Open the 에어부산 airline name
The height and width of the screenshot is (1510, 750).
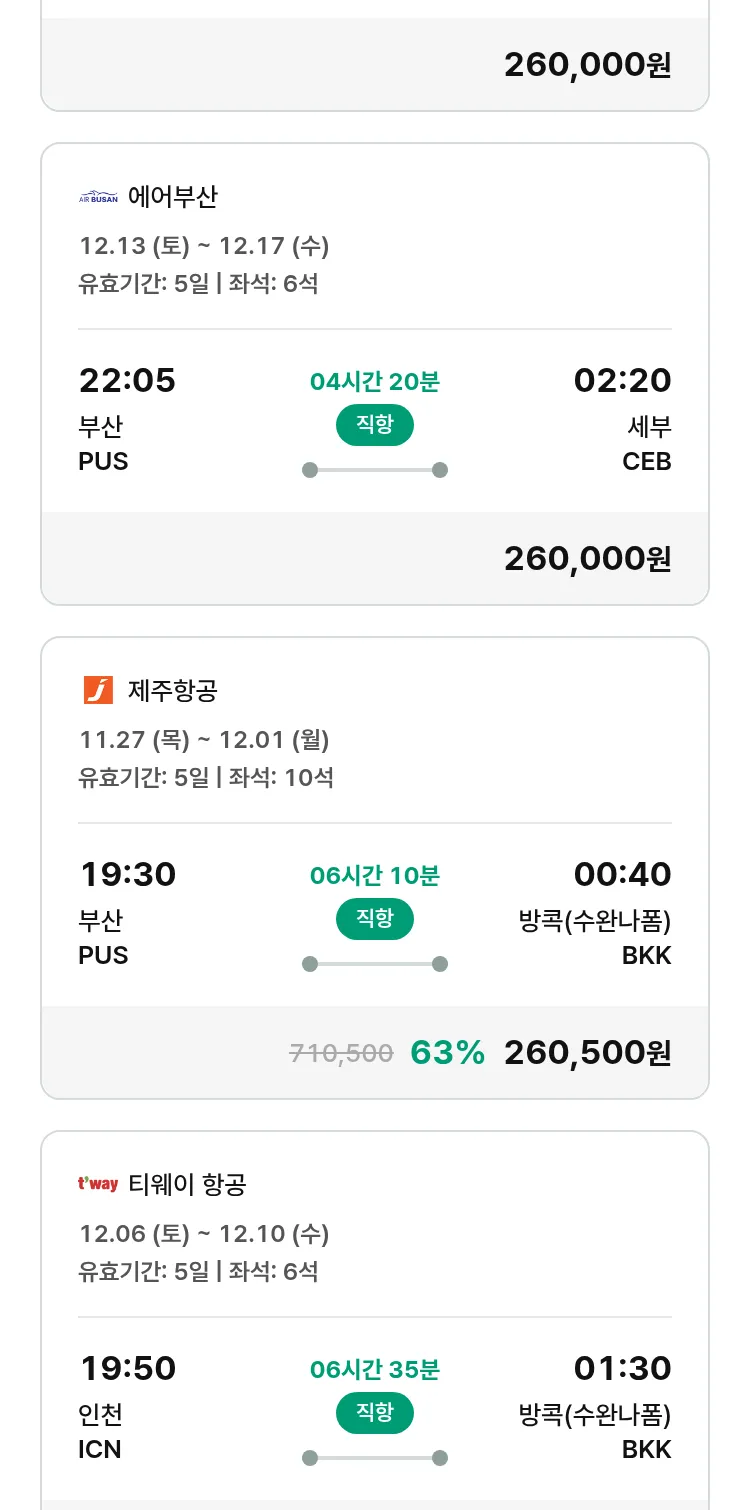pos(173,197)
